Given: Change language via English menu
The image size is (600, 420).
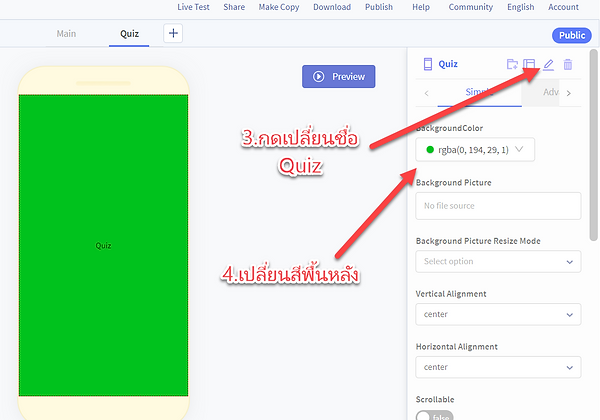Looking at the screenshot, I should pyautogui.click(x=521, y=7).
